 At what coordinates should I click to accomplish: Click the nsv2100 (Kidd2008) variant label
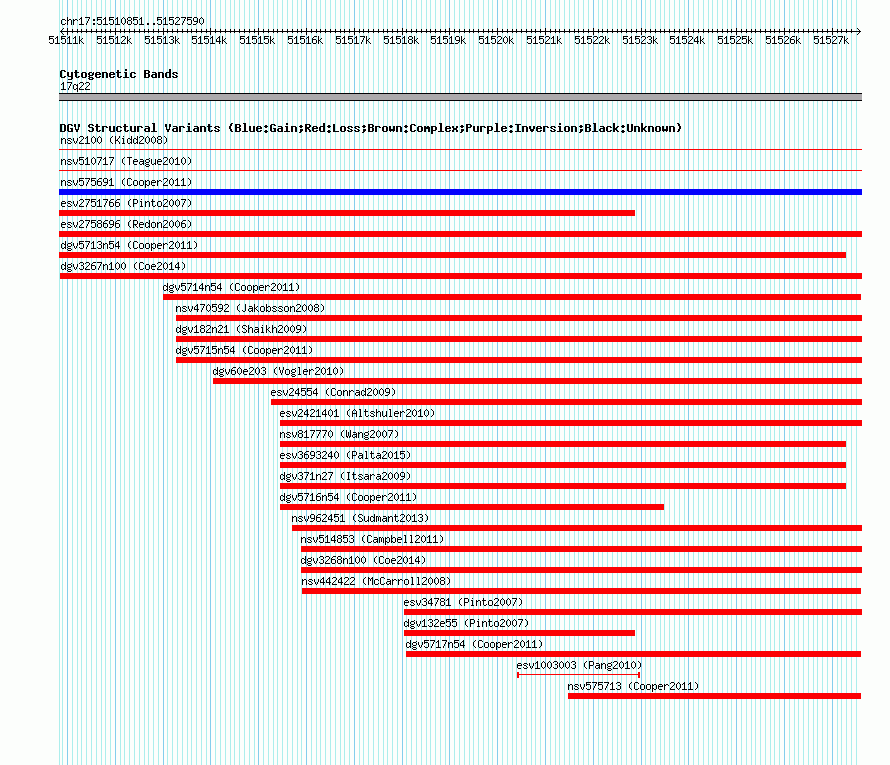click(x=114, y=140)
